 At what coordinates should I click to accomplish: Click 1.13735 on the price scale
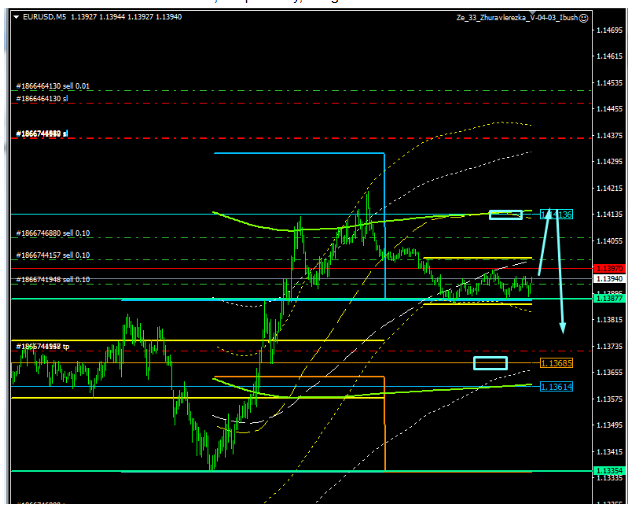click(x=610, y=346)
